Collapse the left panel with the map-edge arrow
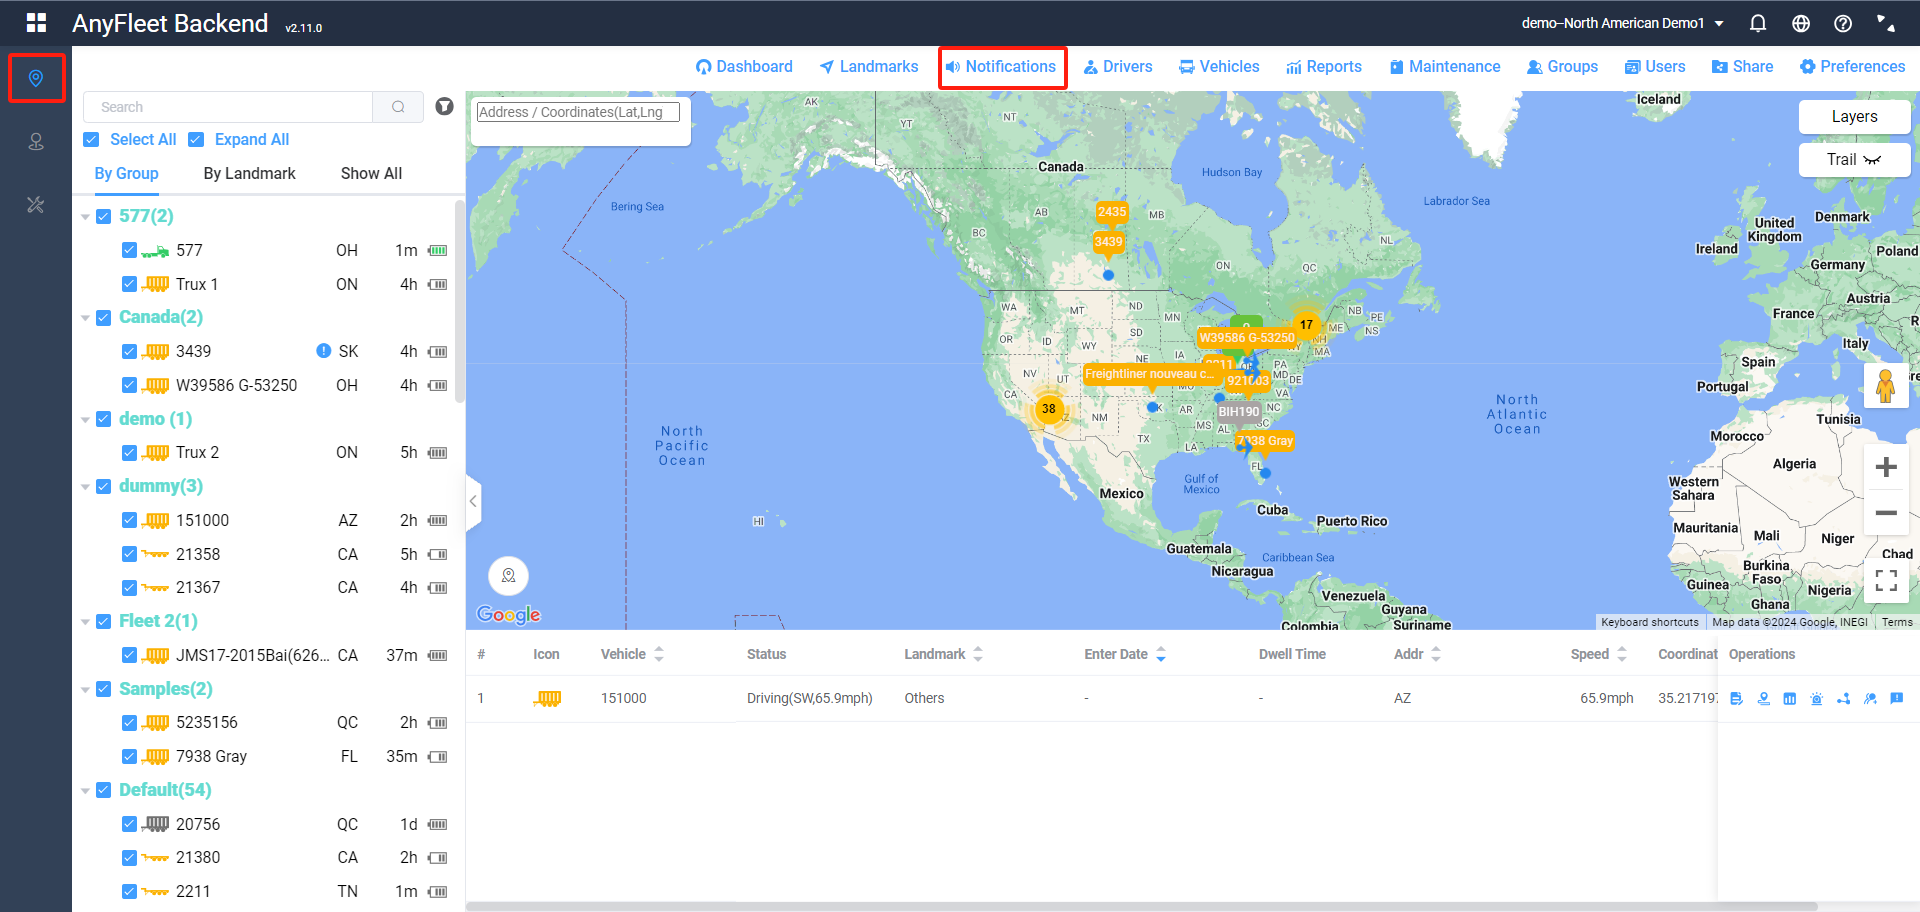Image resolution: width=1920 pixels, height=912 pixels. (x=473, y=501)
